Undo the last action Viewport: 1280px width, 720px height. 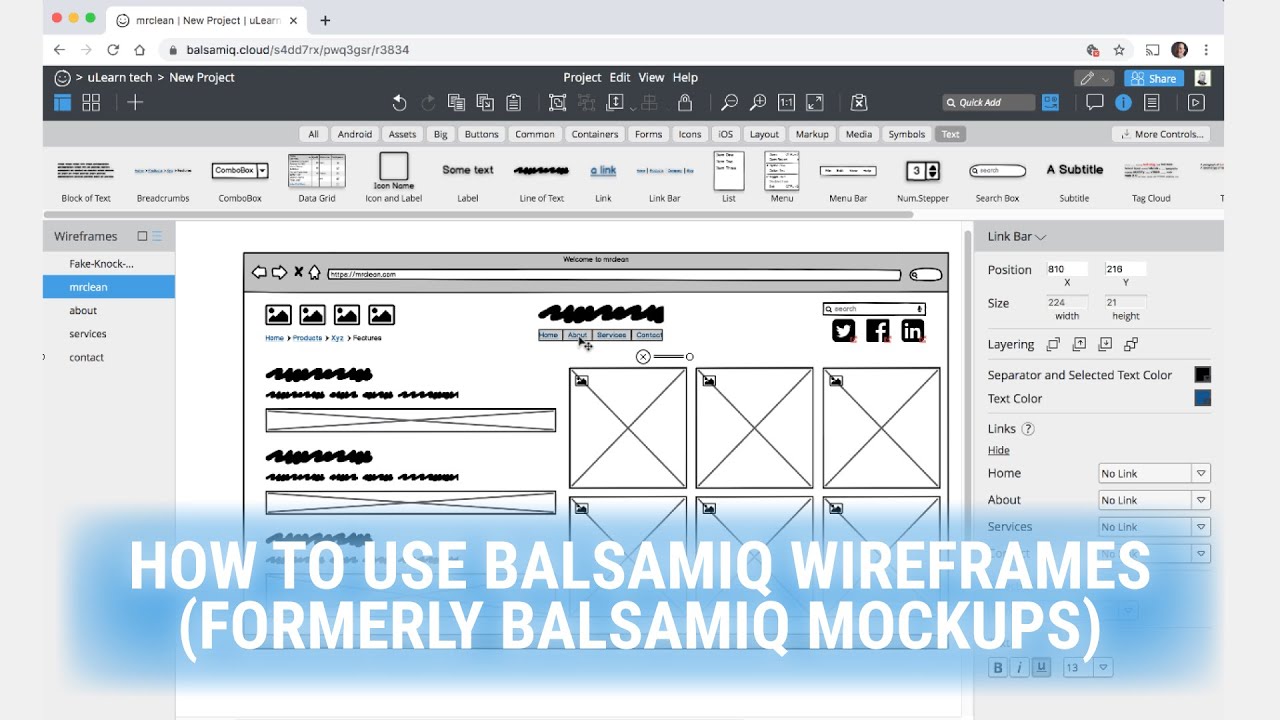[x=399, y=102]
